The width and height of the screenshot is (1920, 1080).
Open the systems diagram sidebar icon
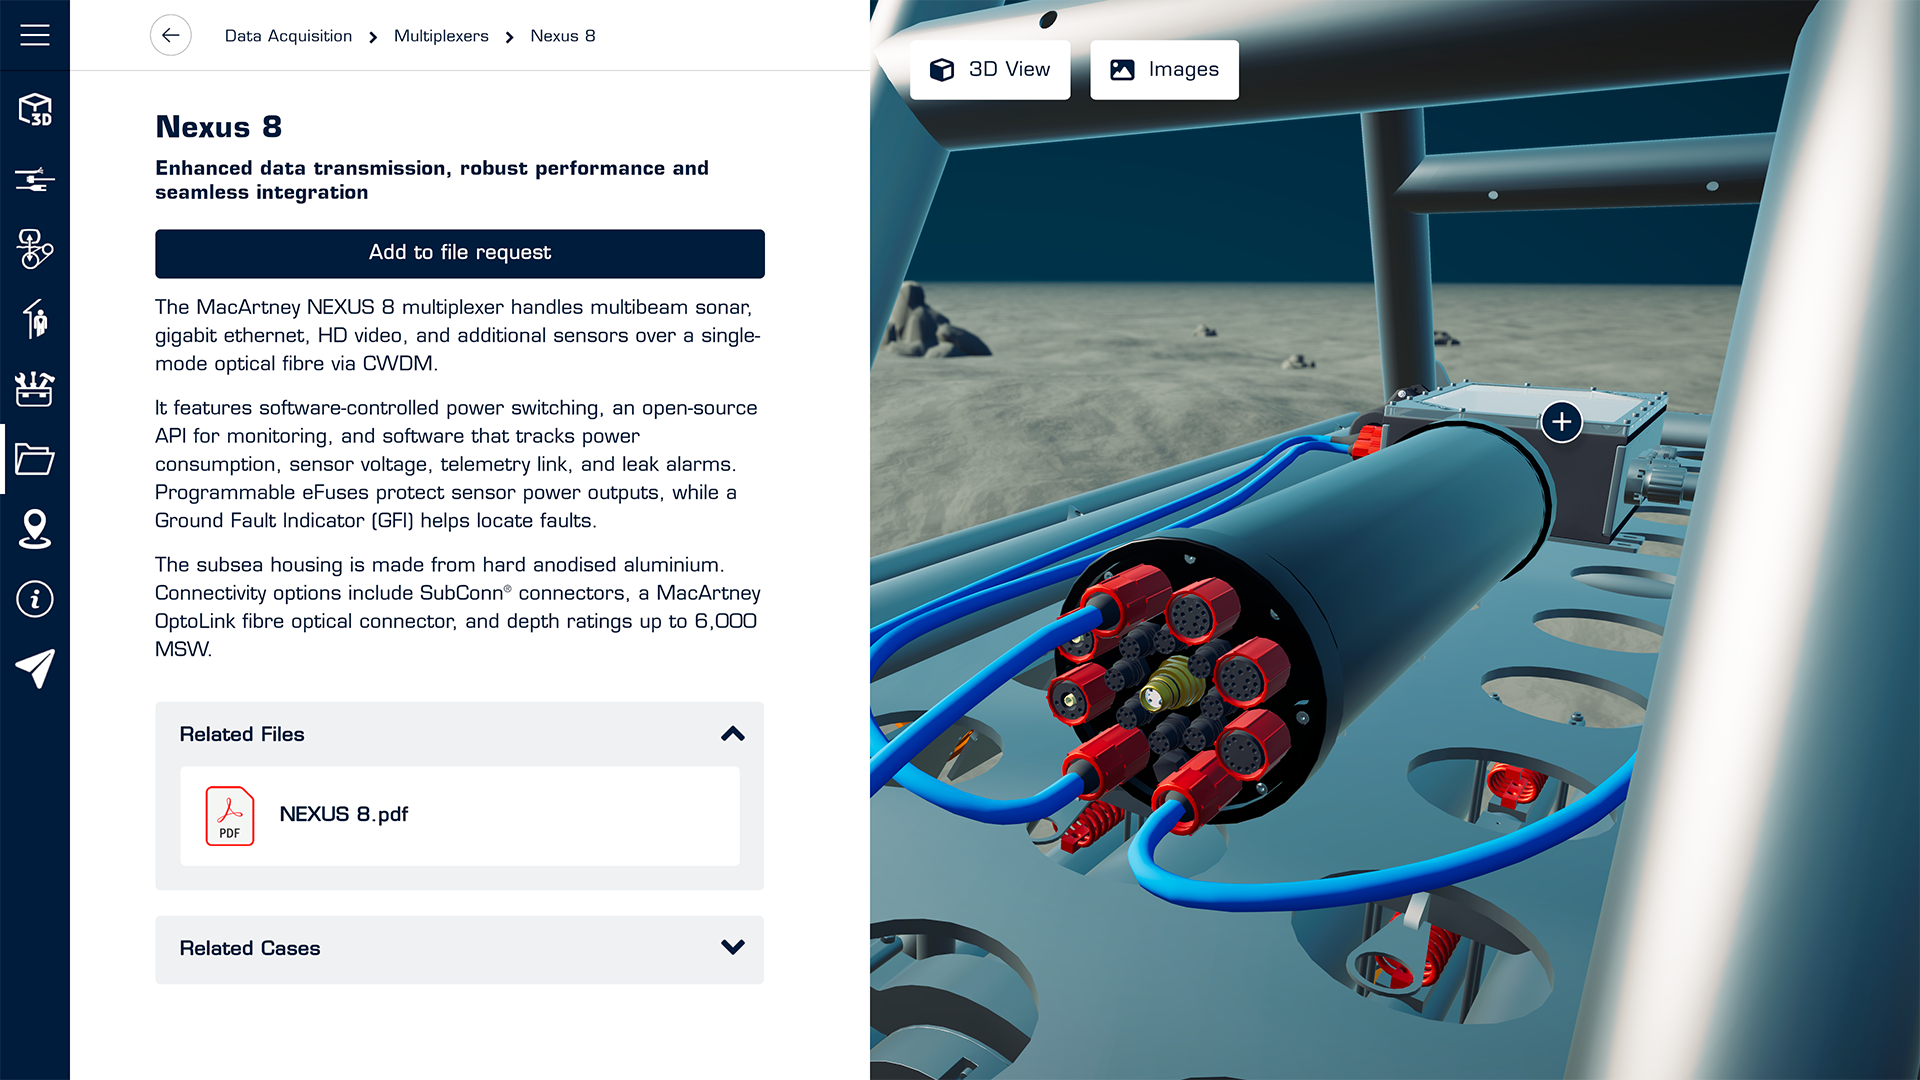35,249
